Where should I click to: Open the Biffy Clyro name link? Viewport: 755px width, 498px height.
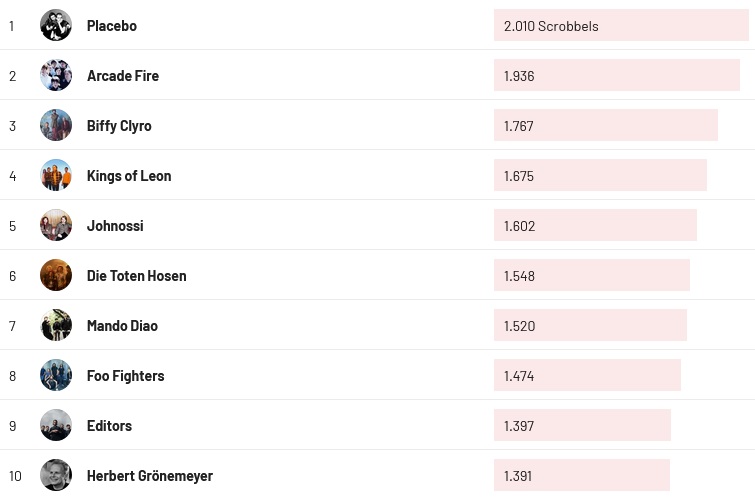119,126
